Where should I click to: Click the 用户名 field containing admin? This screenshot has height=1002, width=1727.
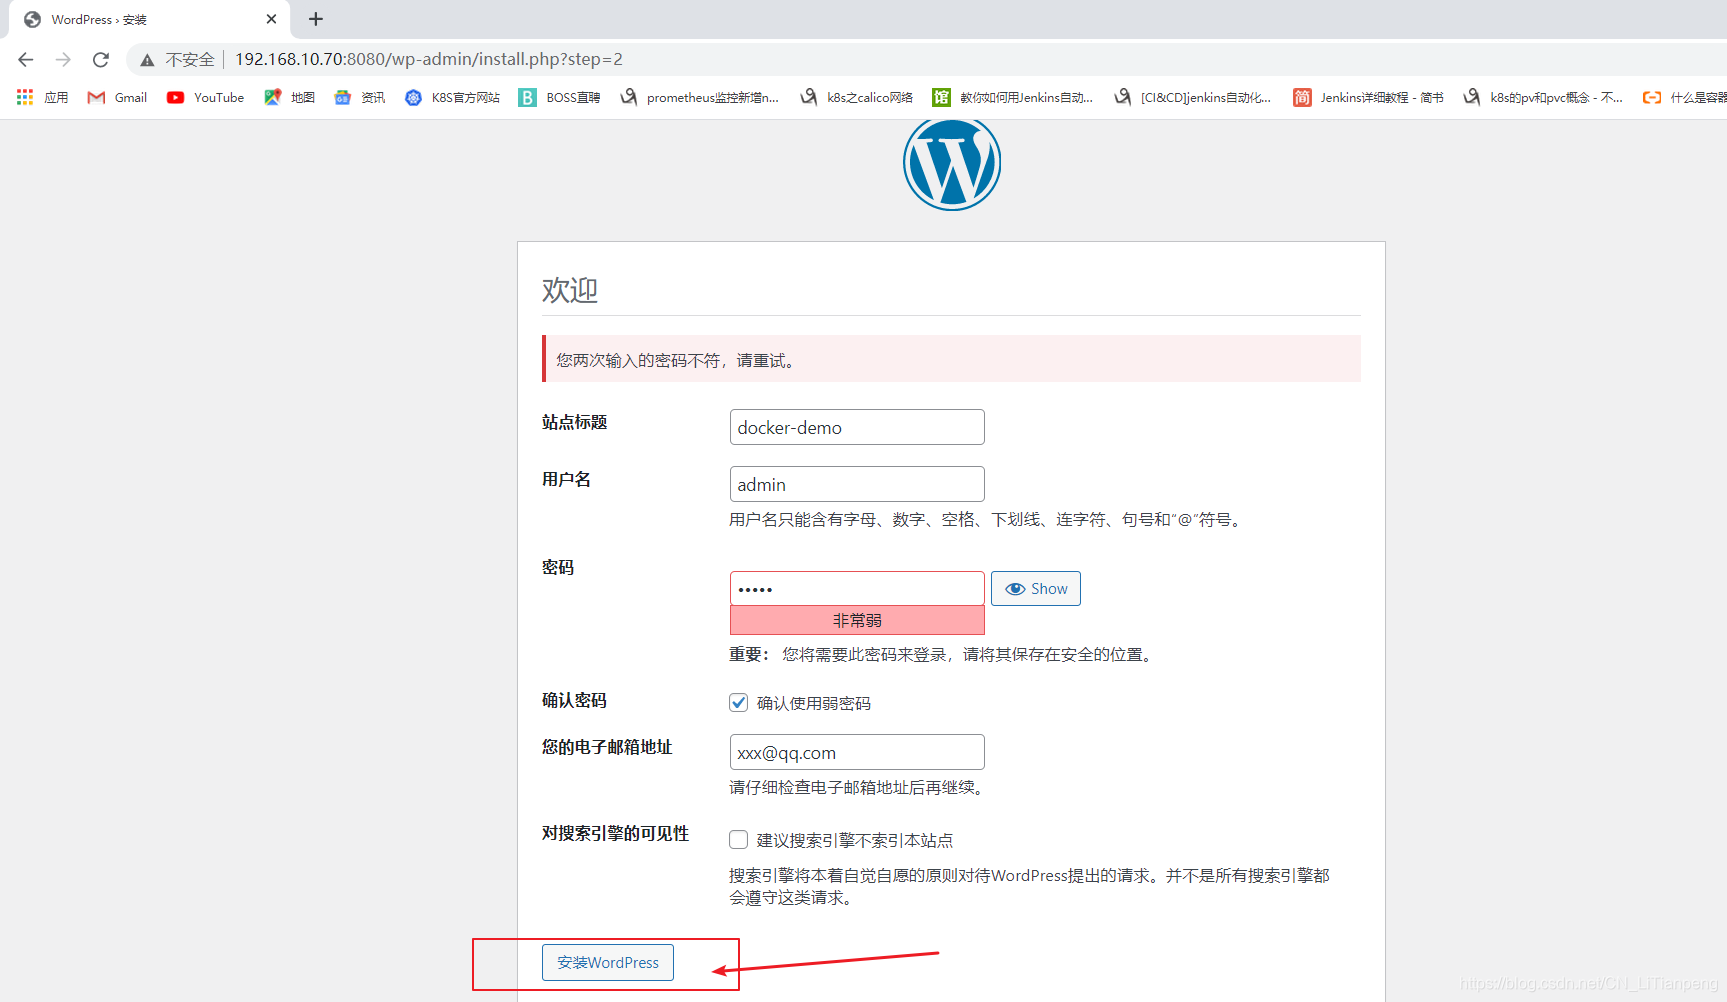[x=857, y=484]
